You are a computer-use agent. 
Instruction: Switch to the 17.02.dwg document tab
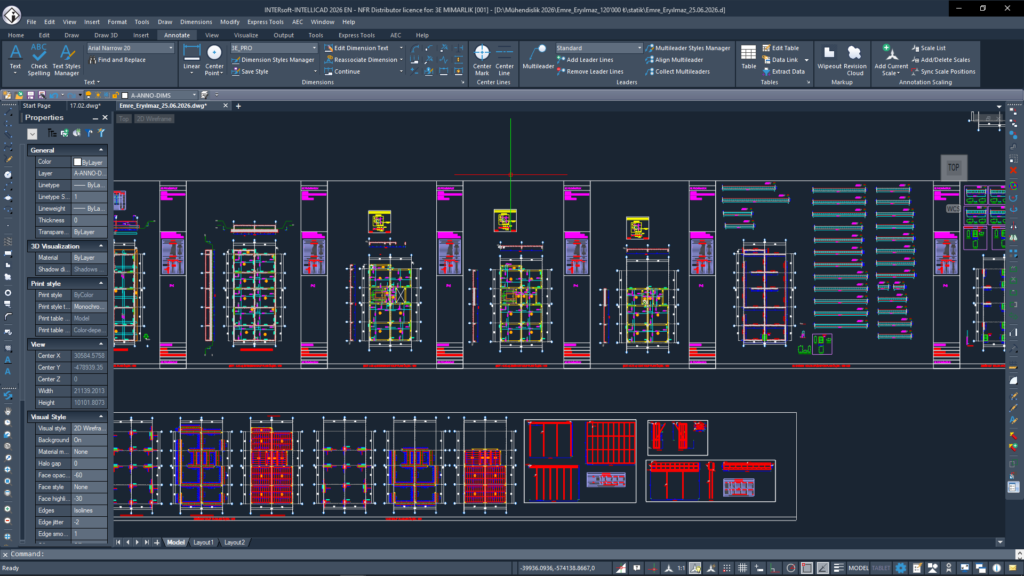pos(86,106)
